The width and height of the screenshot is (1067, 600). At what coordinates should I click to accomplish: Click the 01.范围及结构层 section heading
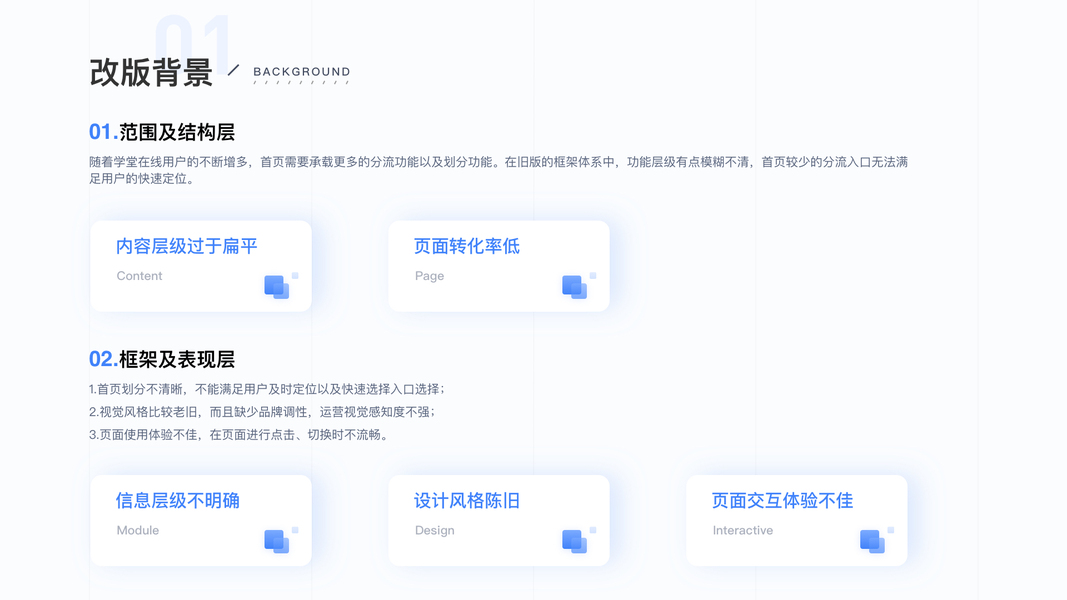(162, 132)
